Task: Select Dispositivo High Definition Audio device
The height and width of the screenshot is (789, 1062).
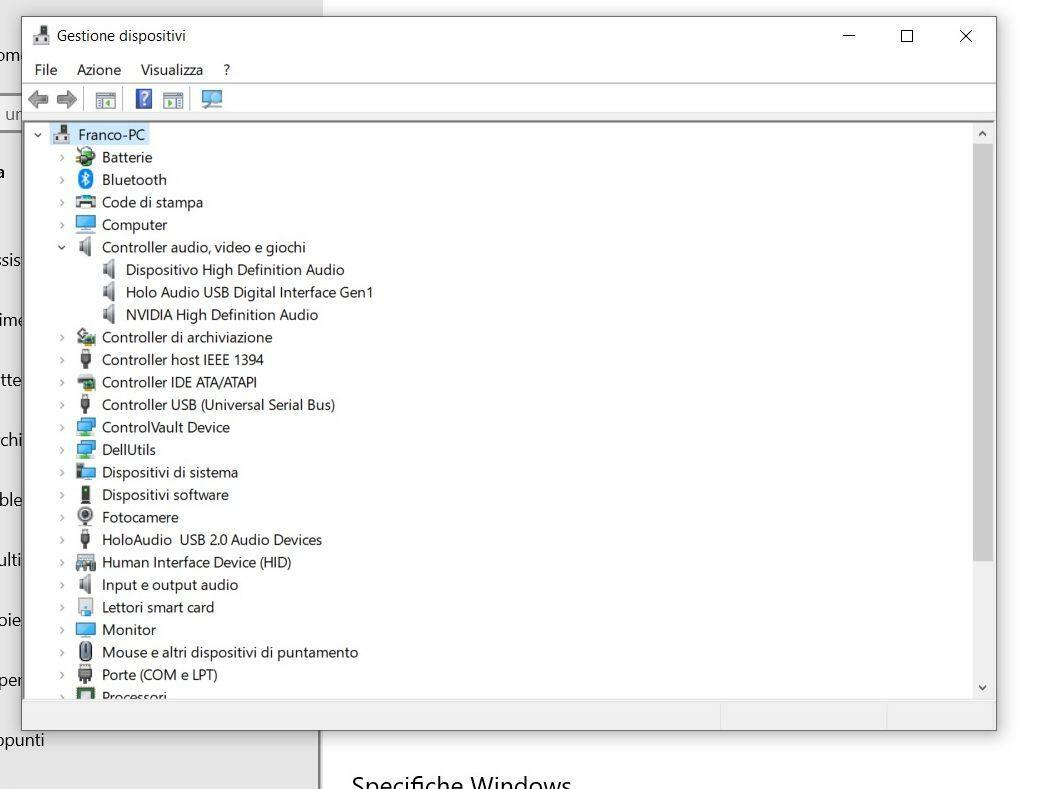Action: click(x=235, y=270)
